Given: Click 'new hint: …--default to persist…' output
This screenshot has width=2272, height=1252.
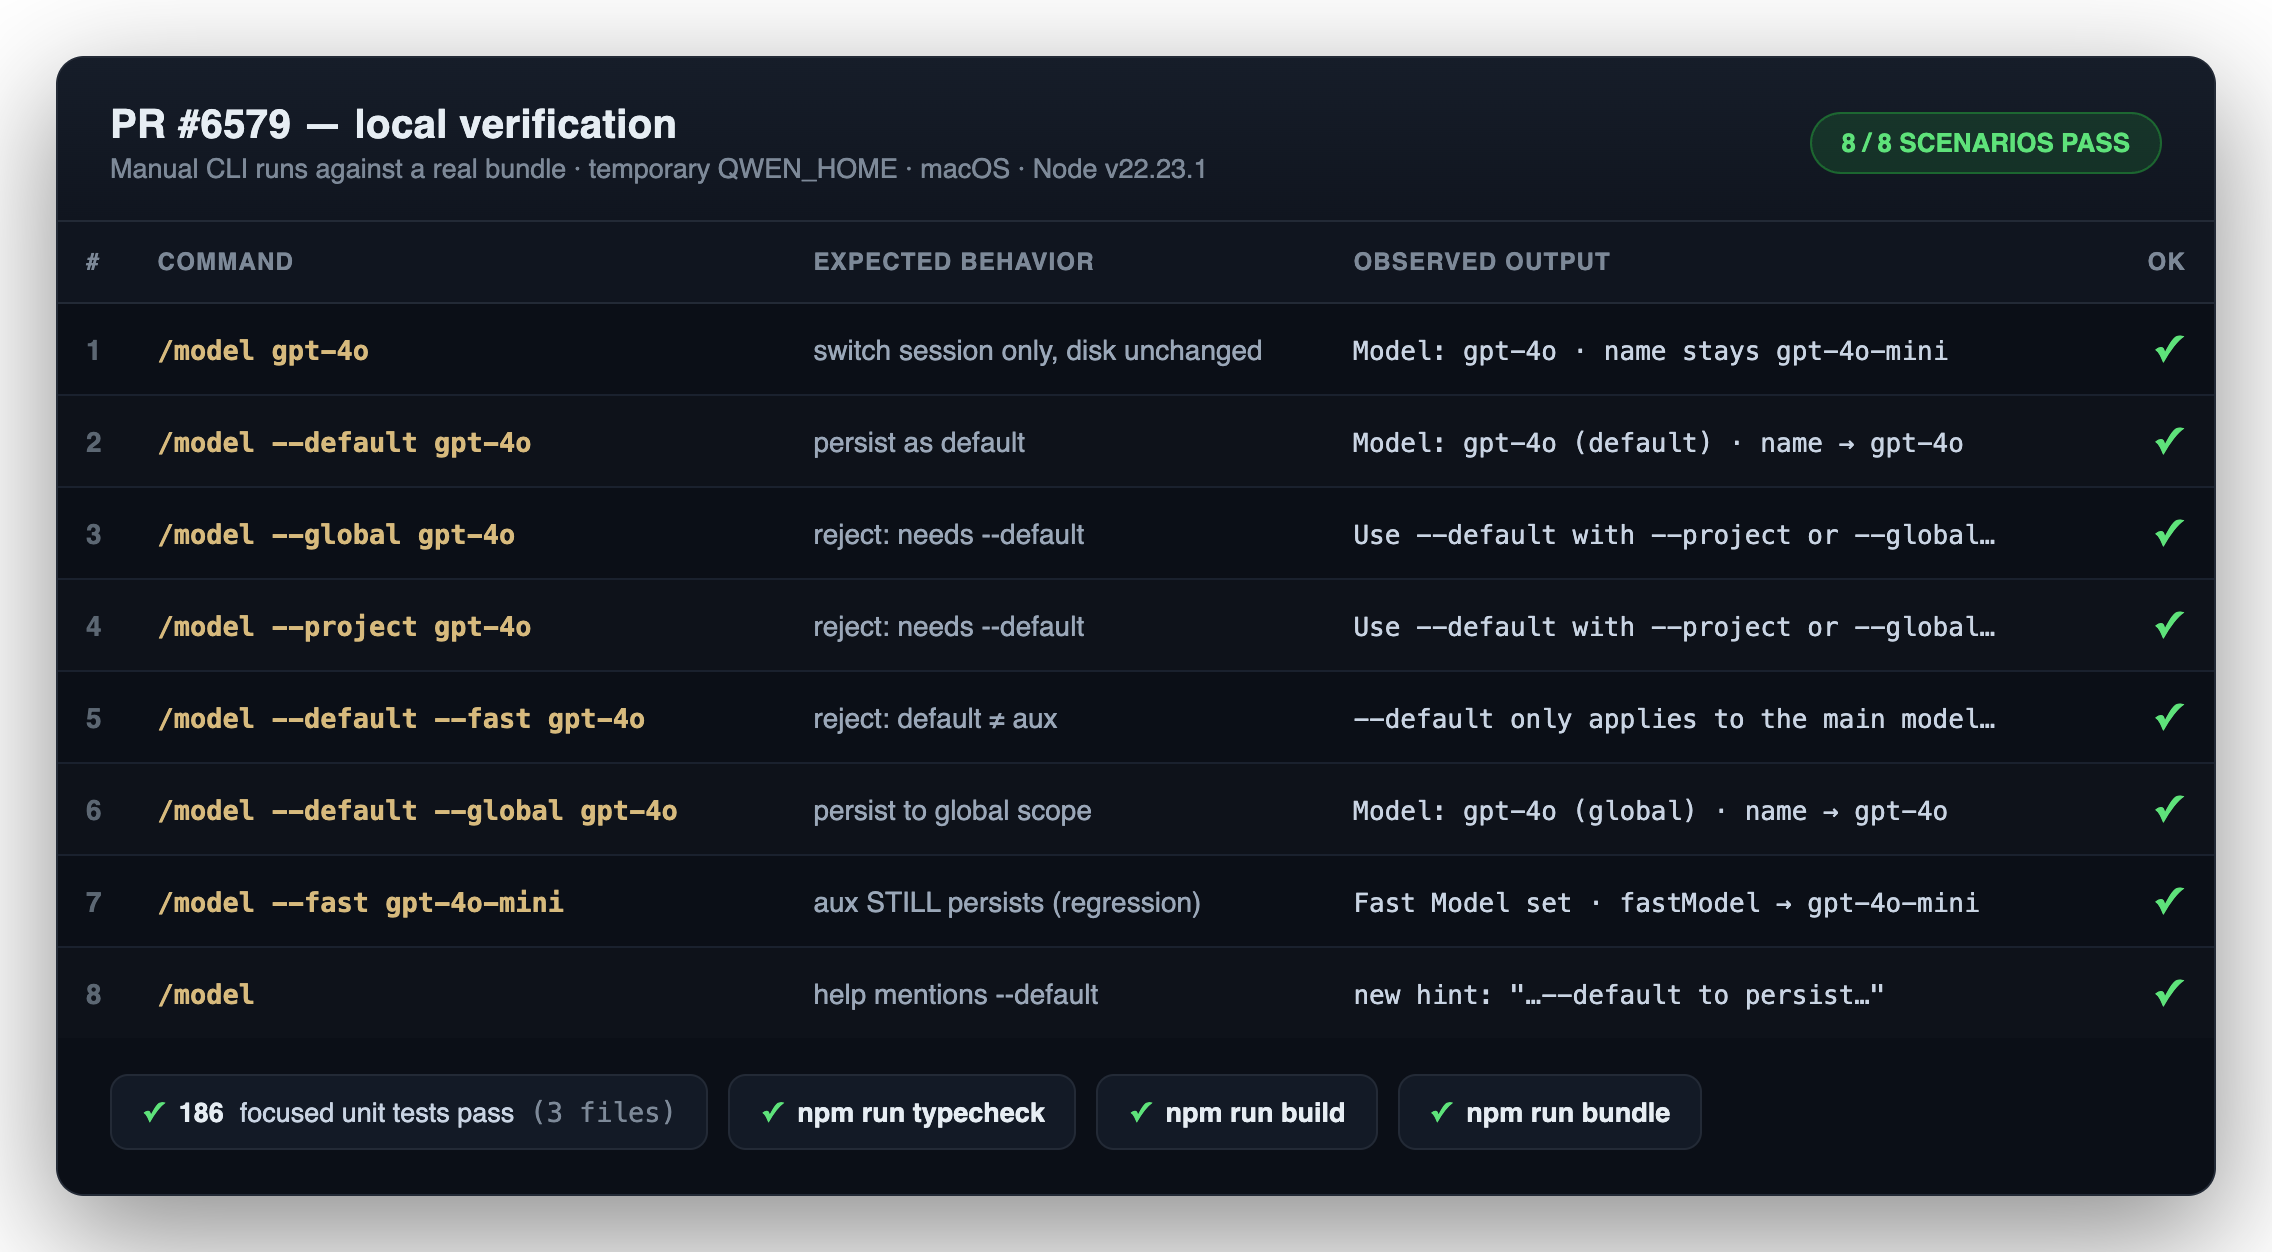Looking at the screenshot, I should click(x=1619, y=994).
